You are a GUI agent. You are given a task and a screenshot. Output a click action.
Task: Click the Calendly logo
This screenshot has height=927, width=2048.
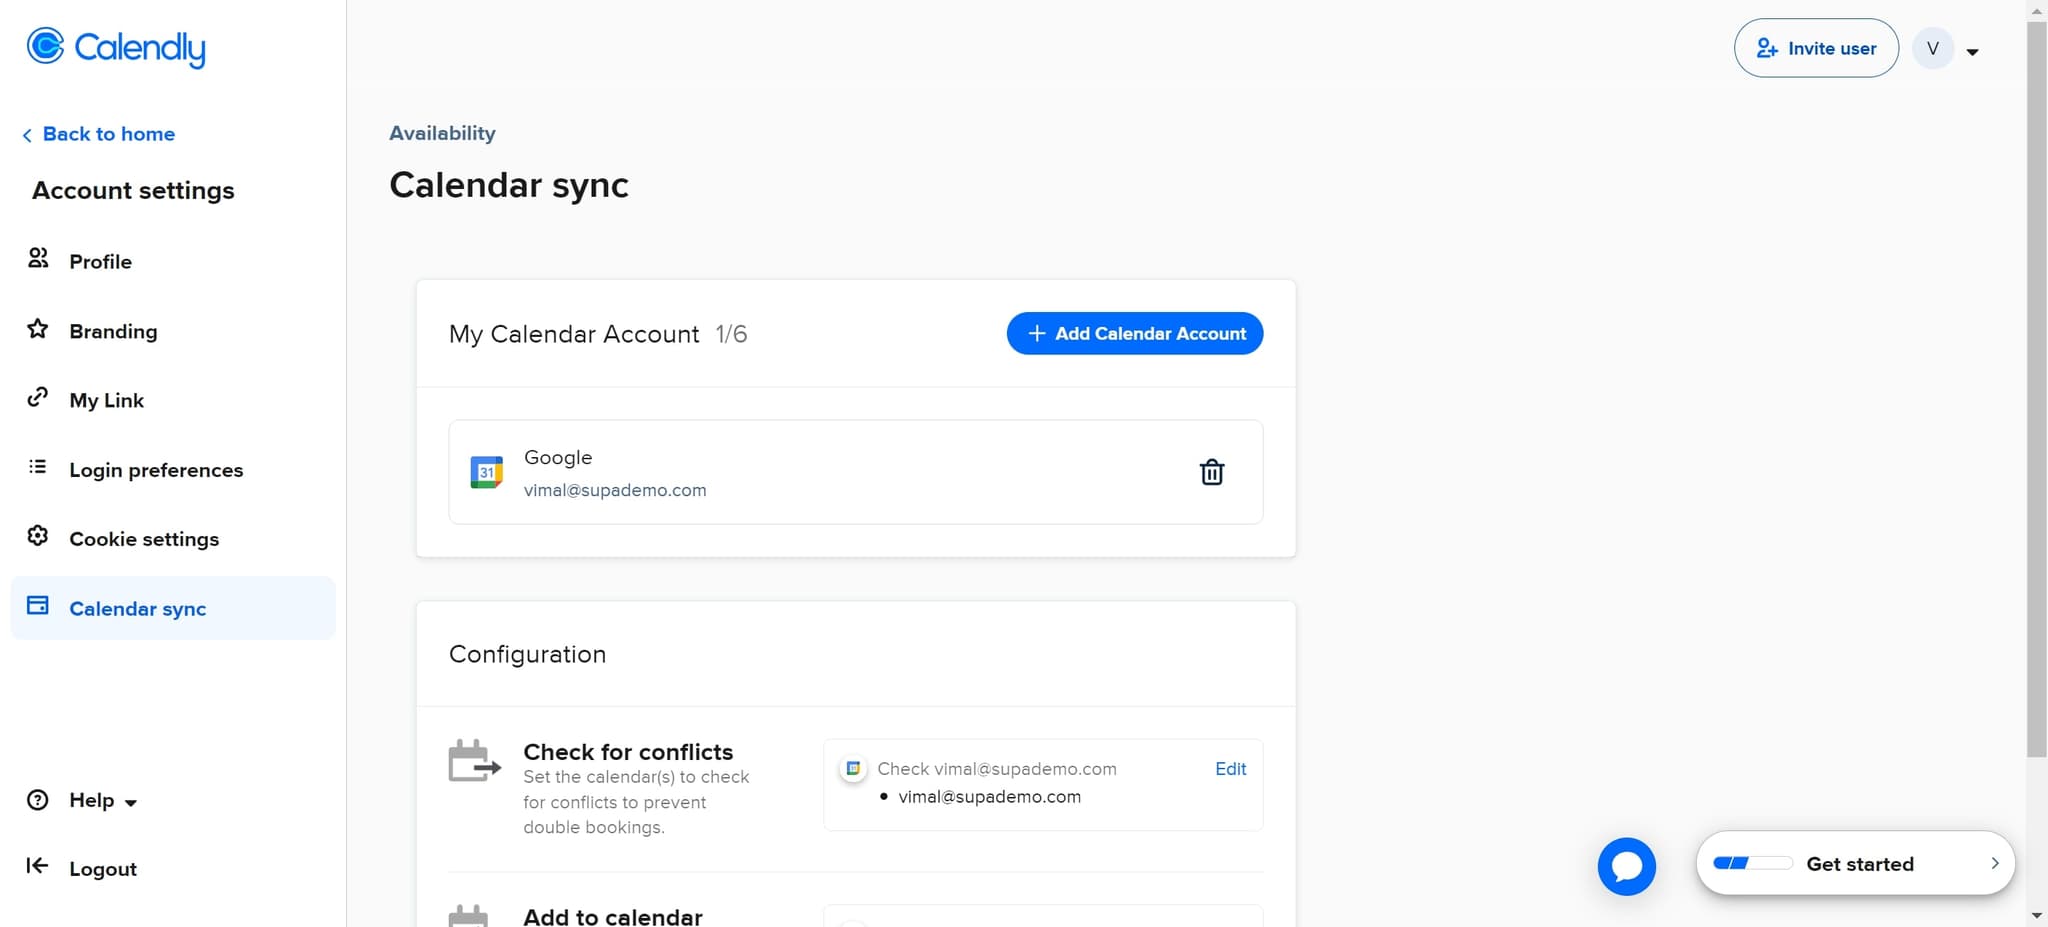(x=115, y=47)
